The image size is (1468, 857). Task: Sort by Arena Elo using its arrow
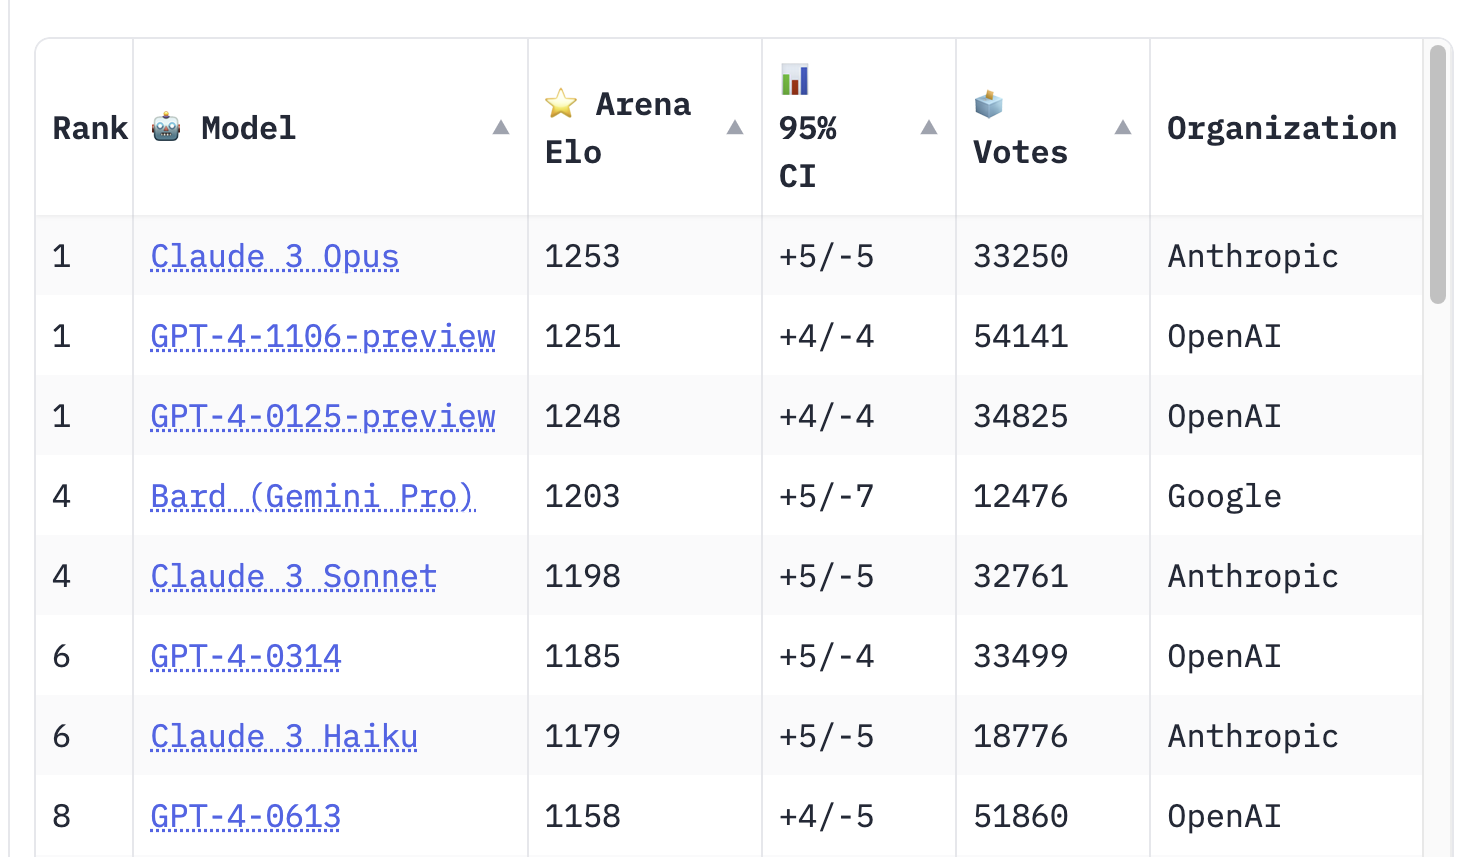(x=735, y=127)
